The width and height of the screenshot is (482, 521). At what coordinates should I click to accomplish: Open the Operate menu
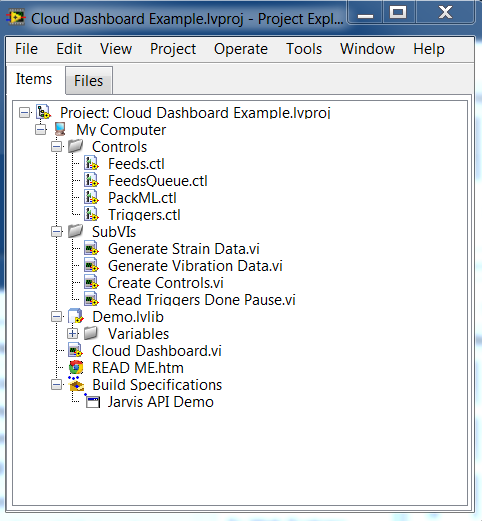pos(241,49)
